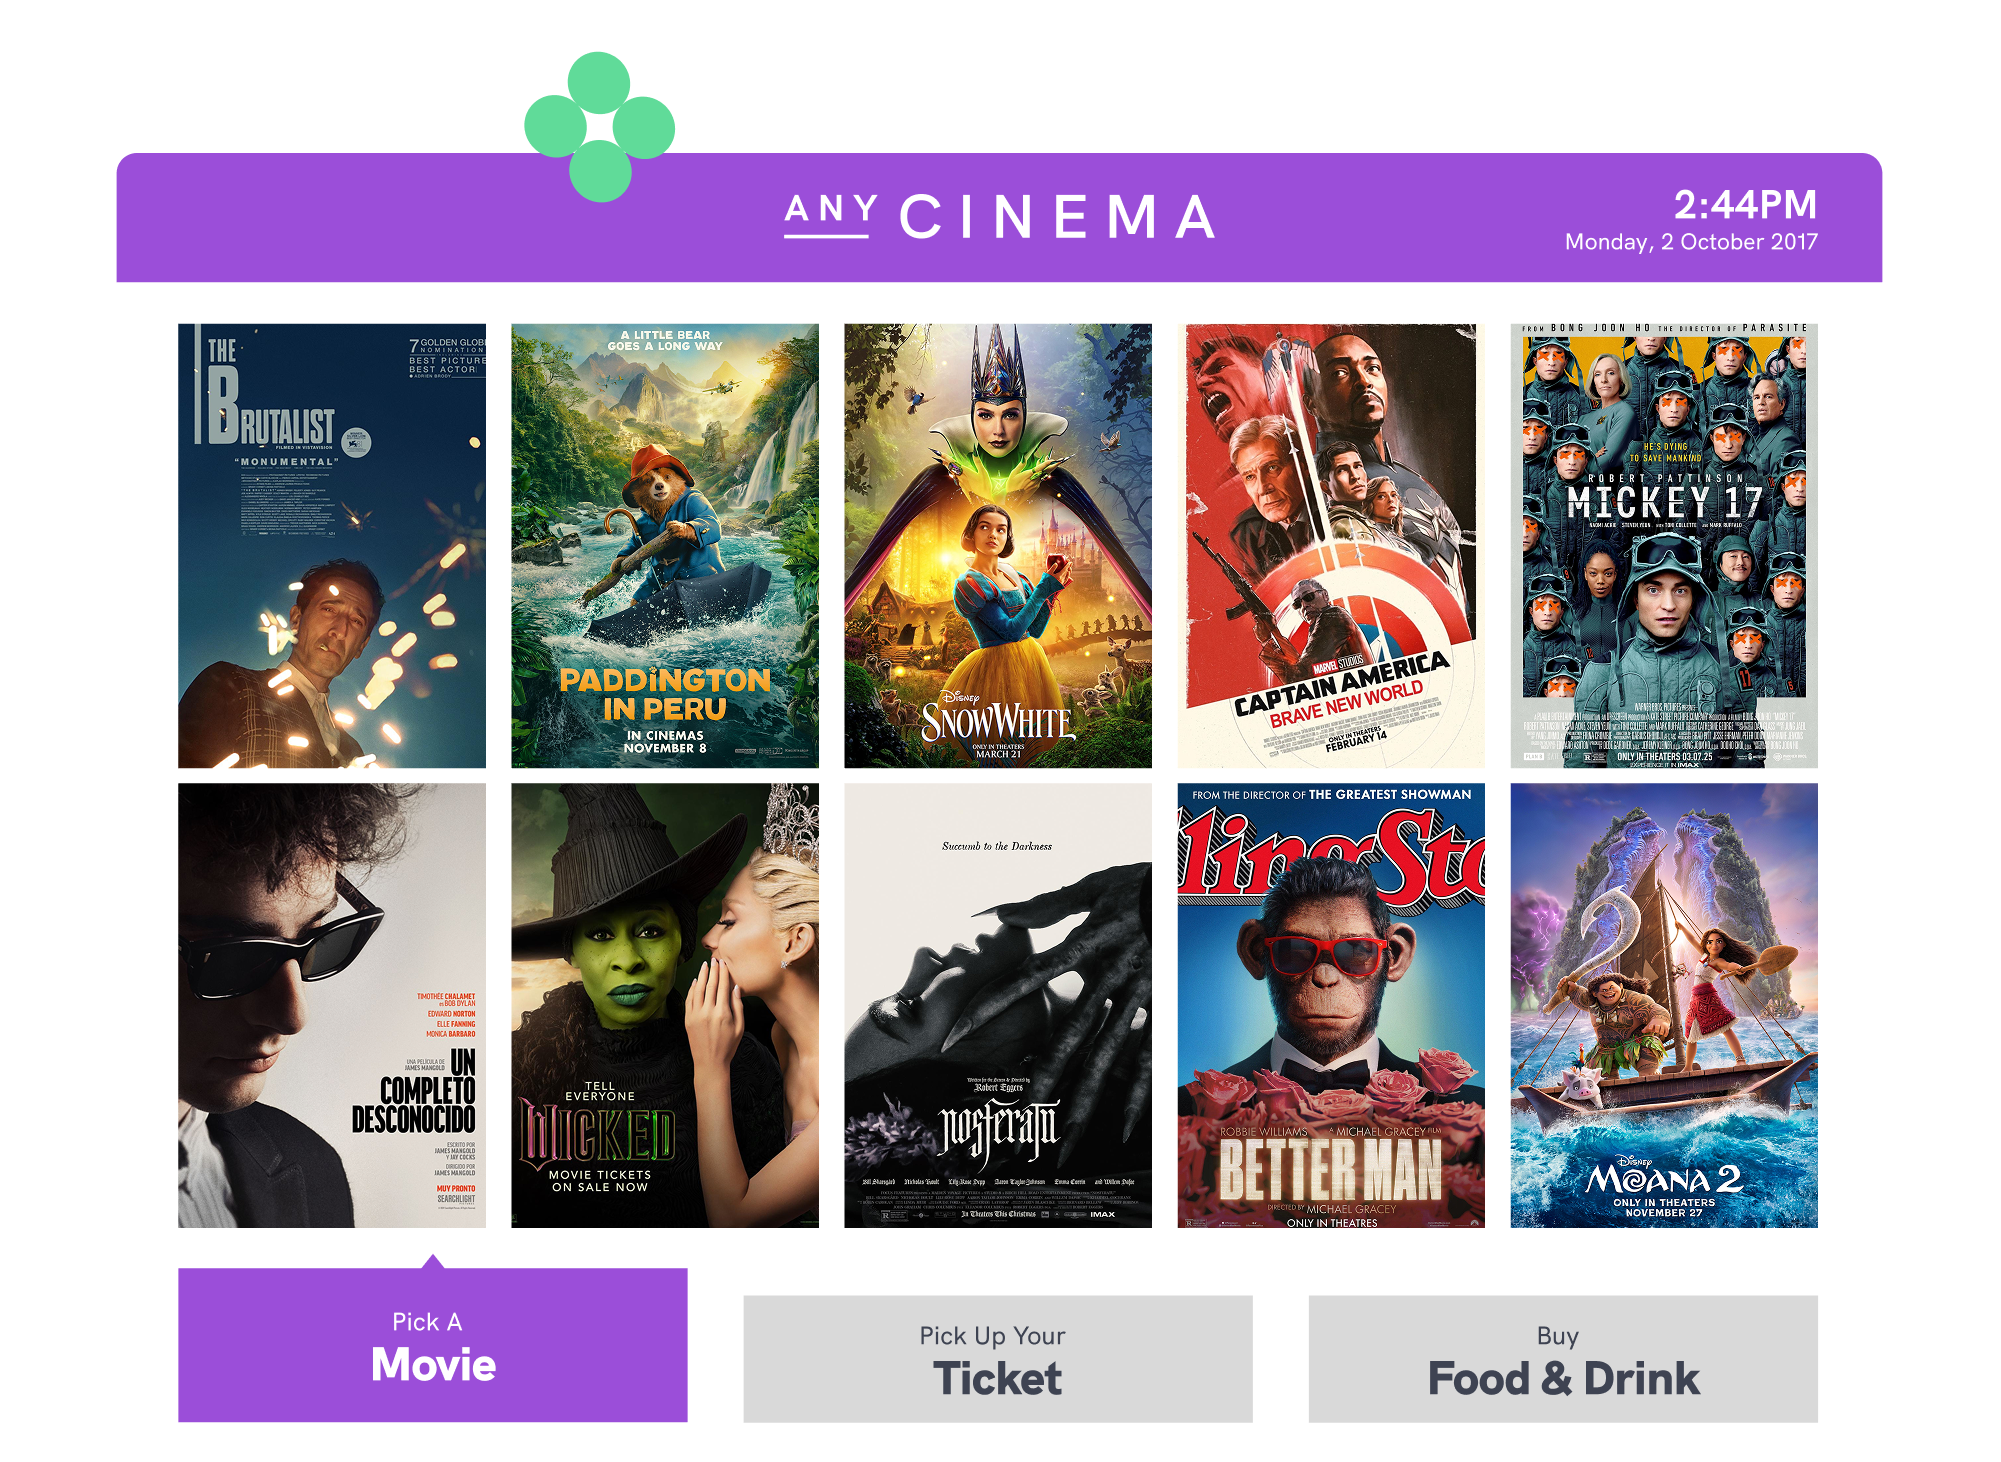This screenshot has height=1462, width=2001.
Task: Select the Better Man poster
Action: point(1331,1005)
